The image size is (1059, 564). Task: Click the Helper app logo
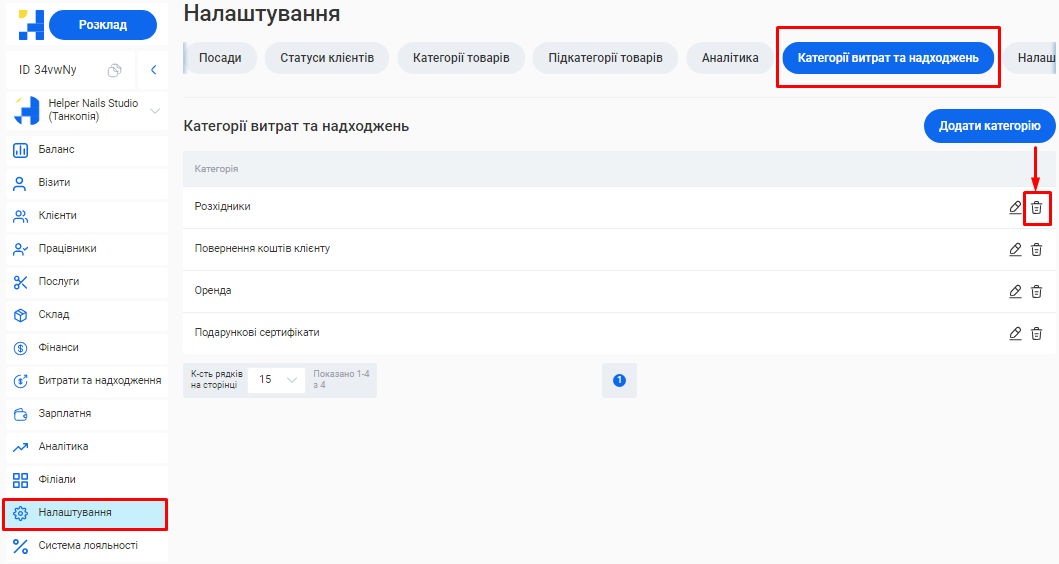tap(30, 25)
